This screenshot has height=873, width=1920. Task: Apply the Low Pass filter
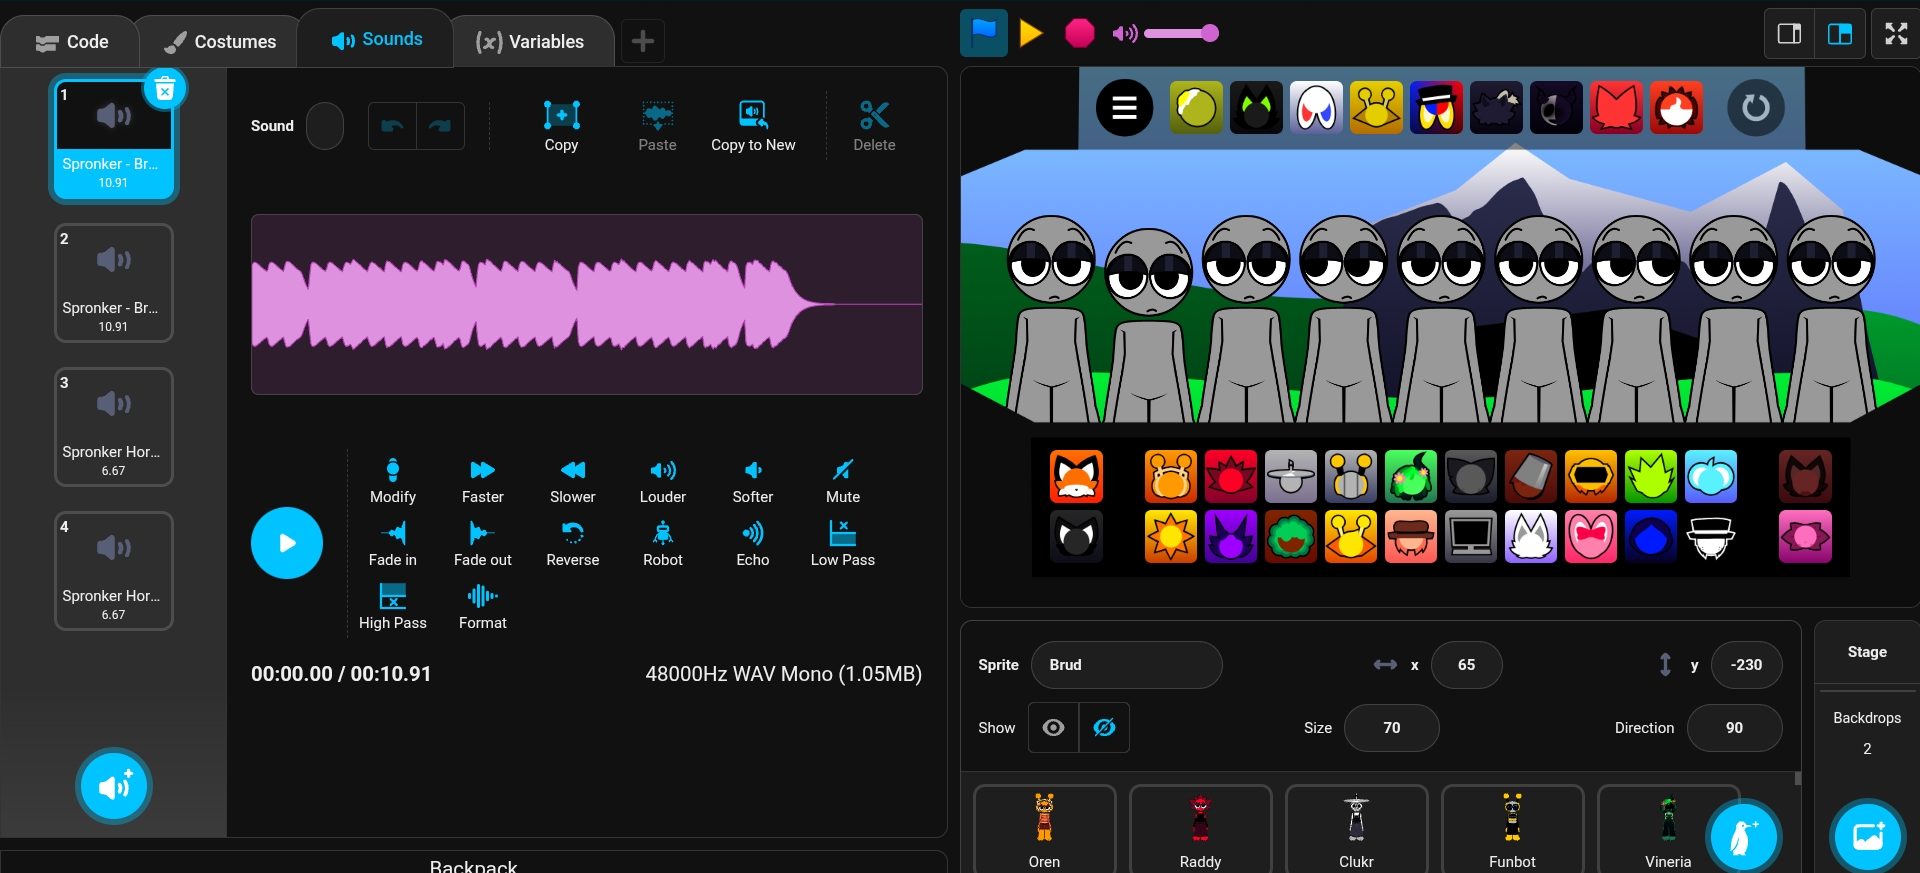click(843, 544)
